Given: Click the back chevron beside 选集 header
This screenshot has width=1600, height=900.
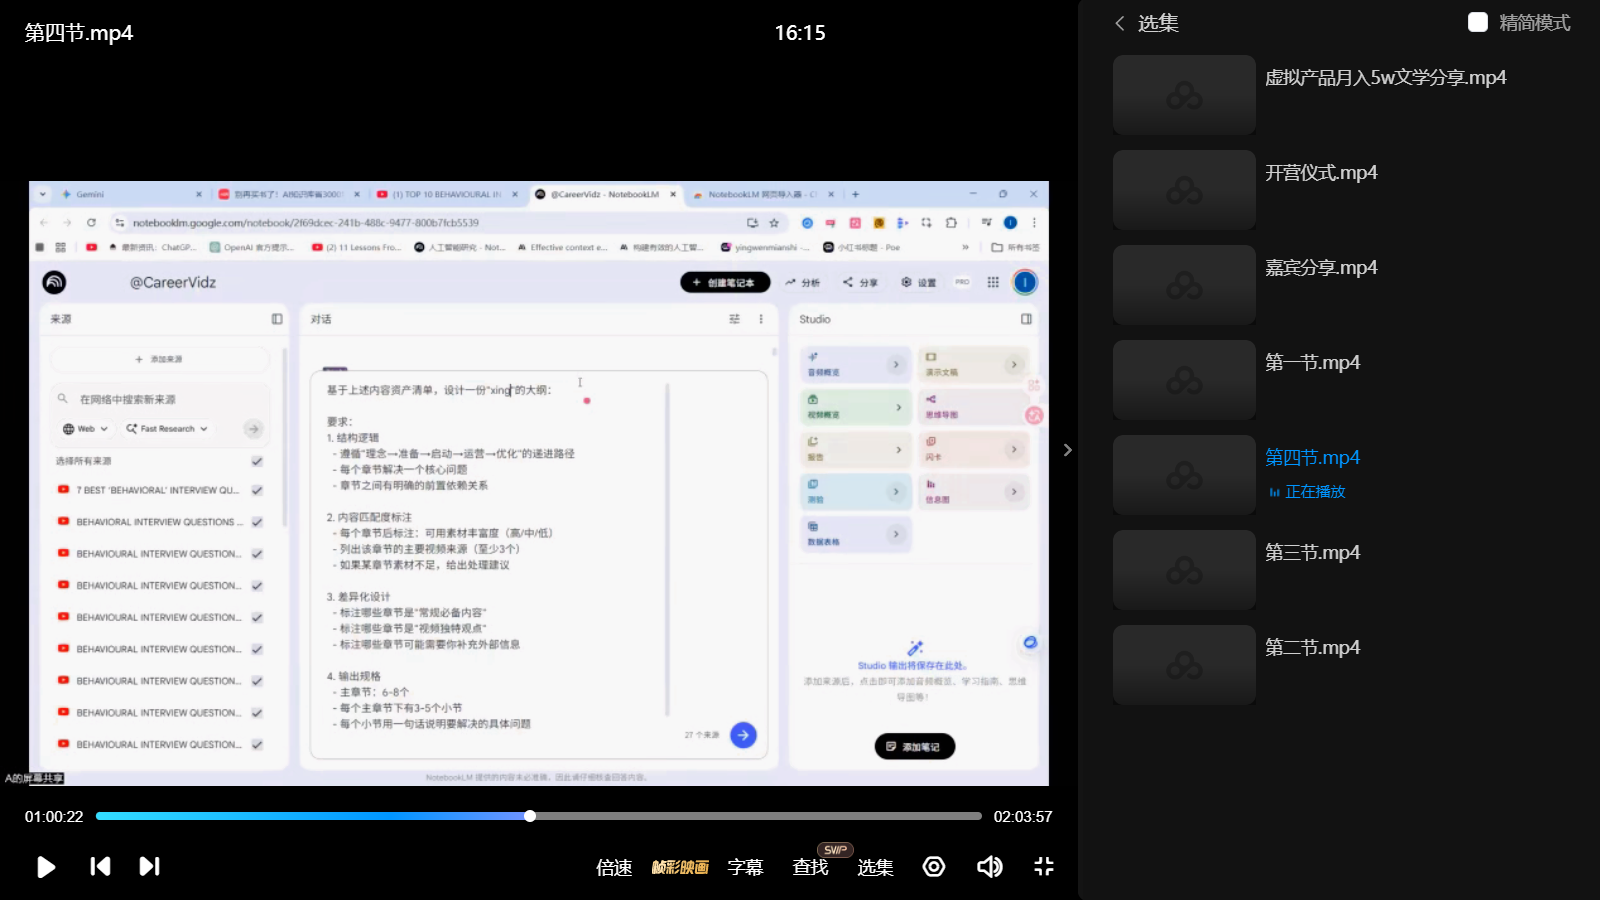Looking at the screenshot, I should pos(1120,23).
